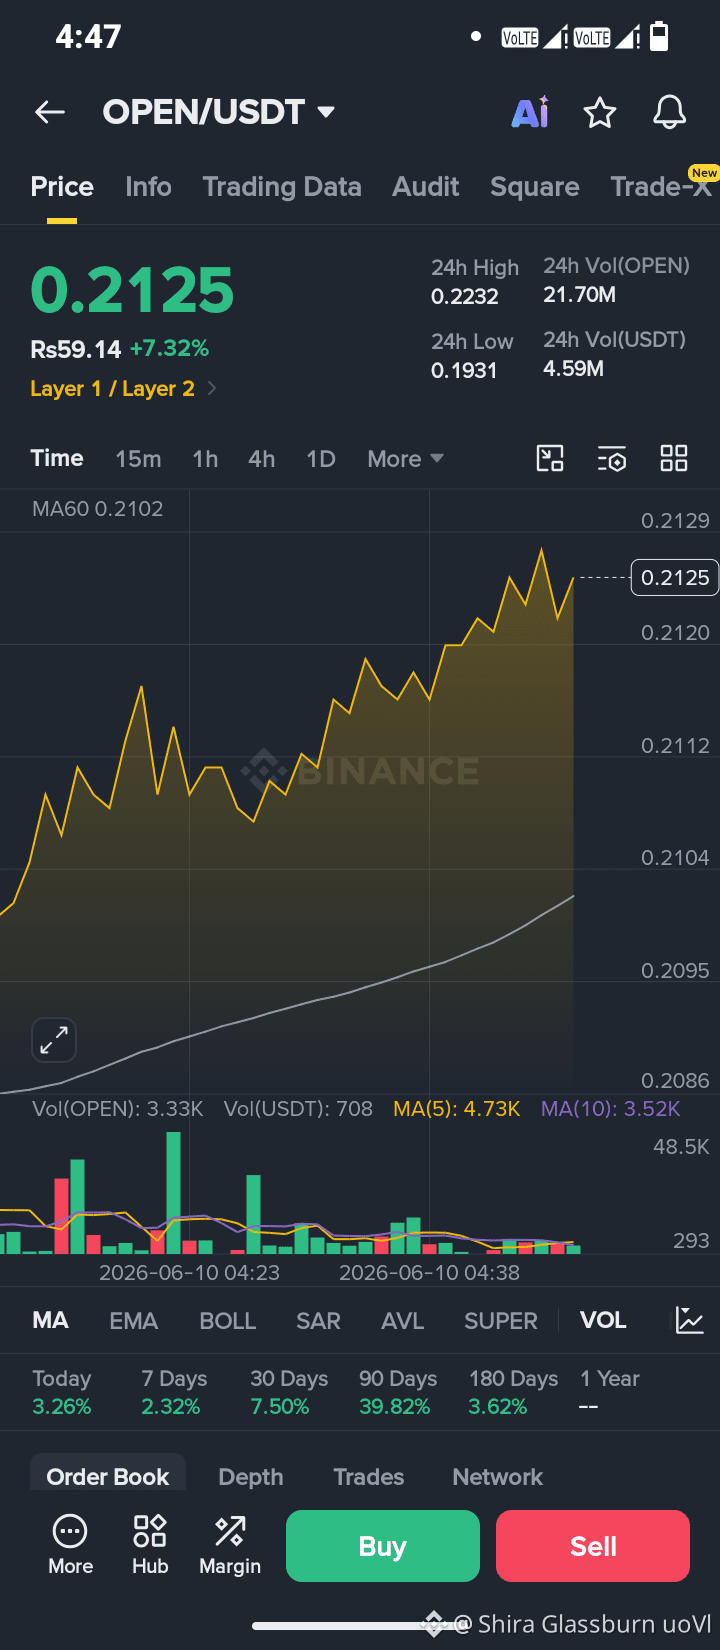Viewport: 720px width, 1650px height.
Task: Open the Margin trading icon
Action: 230,1545
